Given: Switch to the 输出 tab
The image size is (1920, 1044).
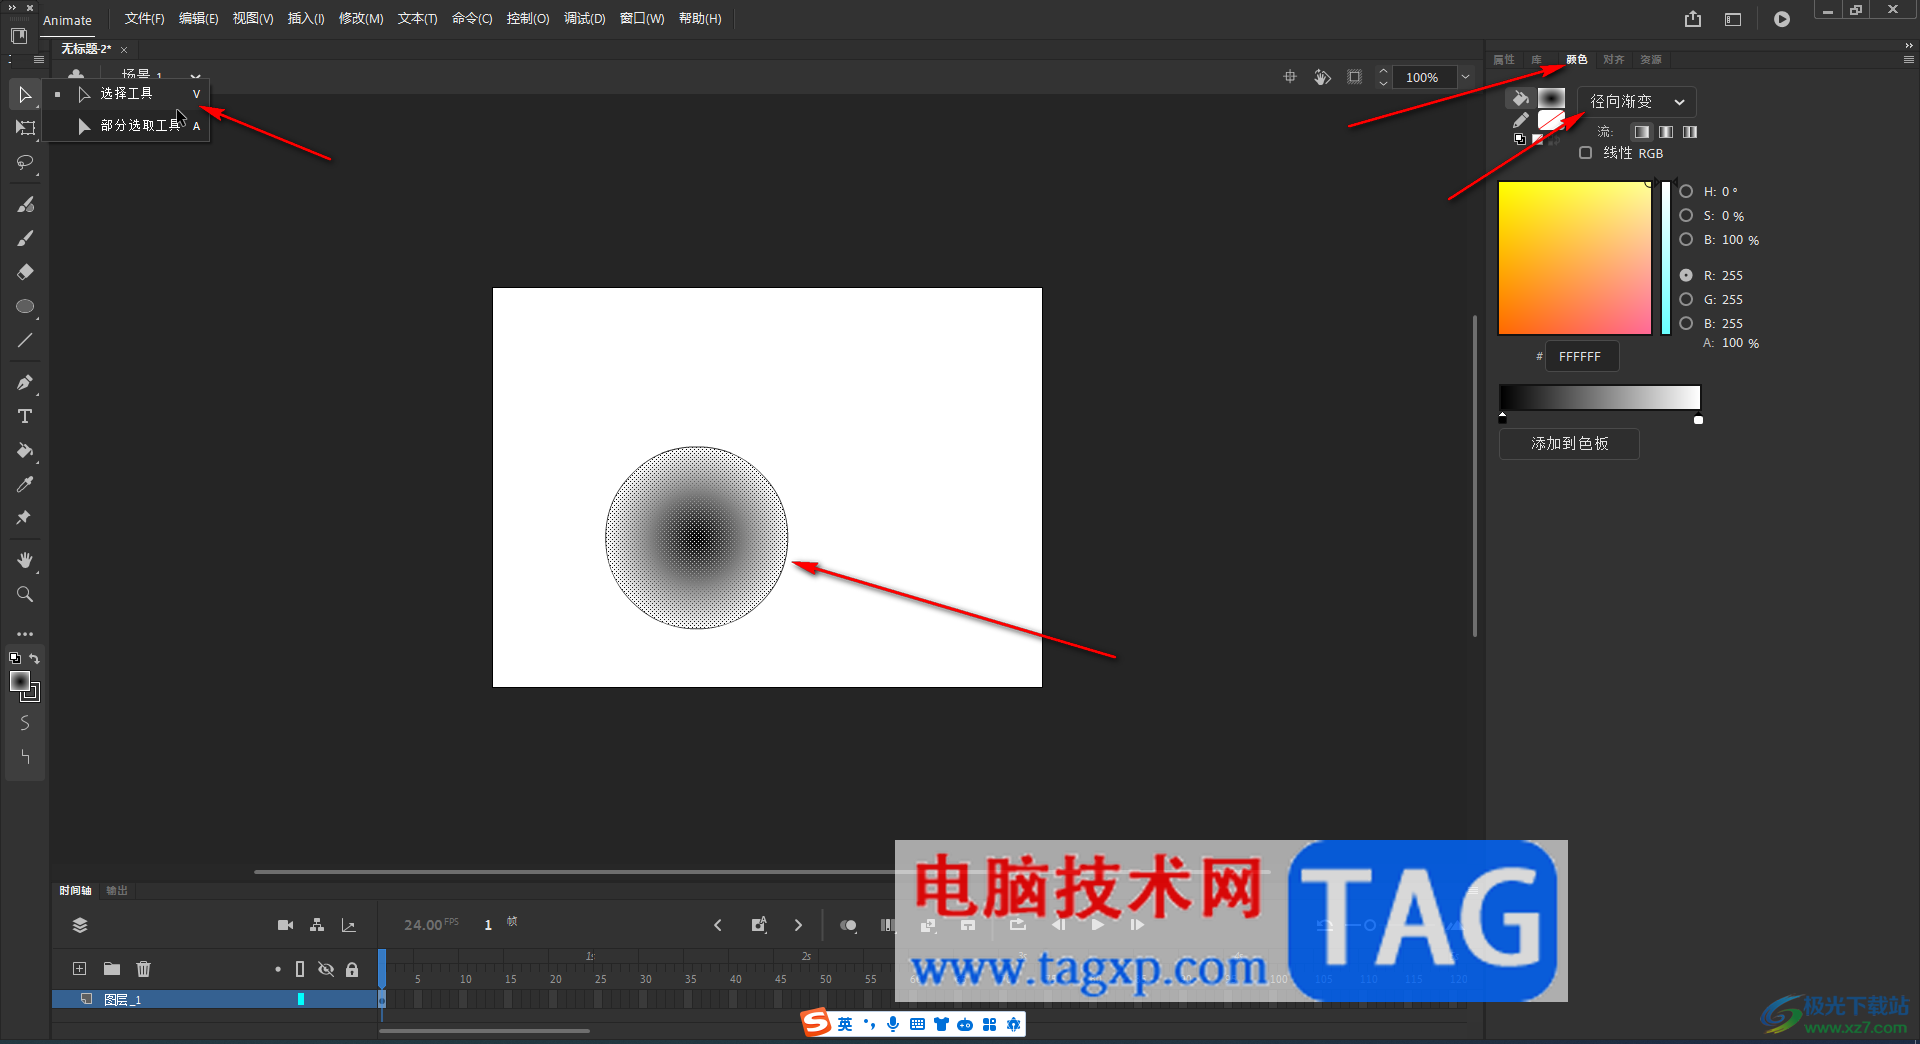Looking at the screenshot, I should tap(117, 890).
